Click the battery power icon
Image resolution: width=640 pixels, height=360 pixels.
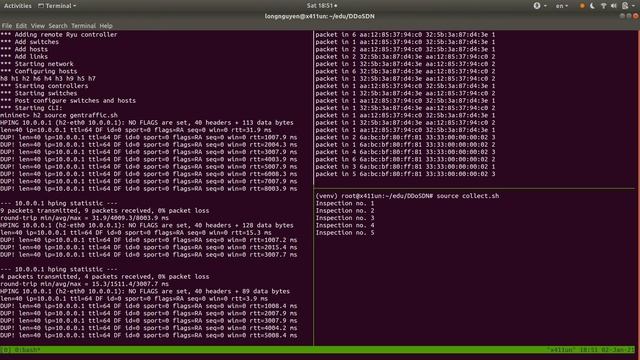[625, 6]
